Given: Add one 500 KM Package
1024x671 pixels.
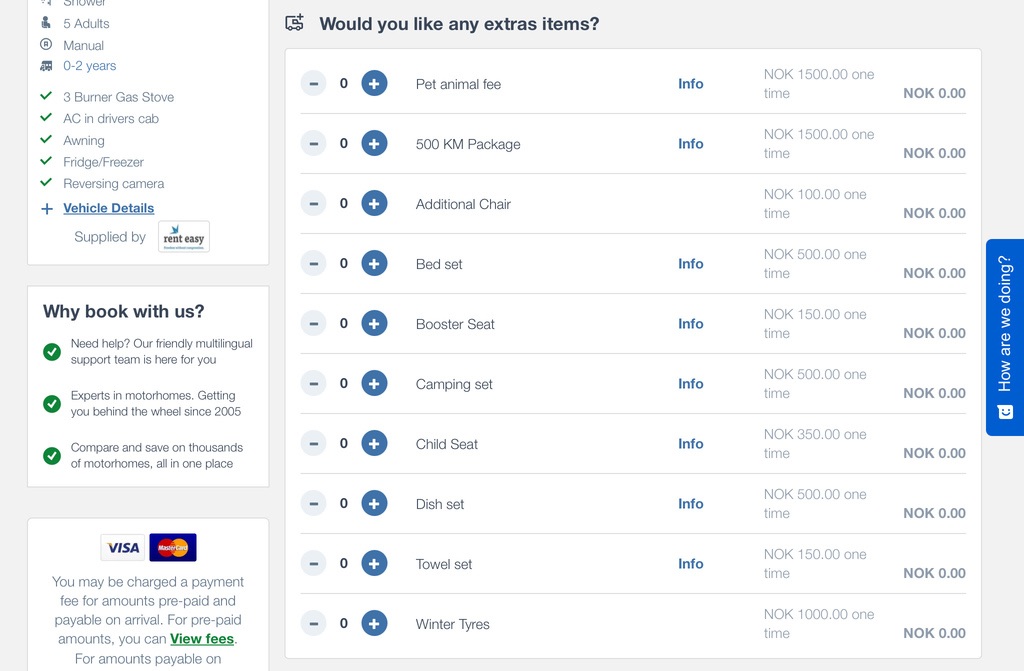Looking at the screenshot, I should coord(374,144).
